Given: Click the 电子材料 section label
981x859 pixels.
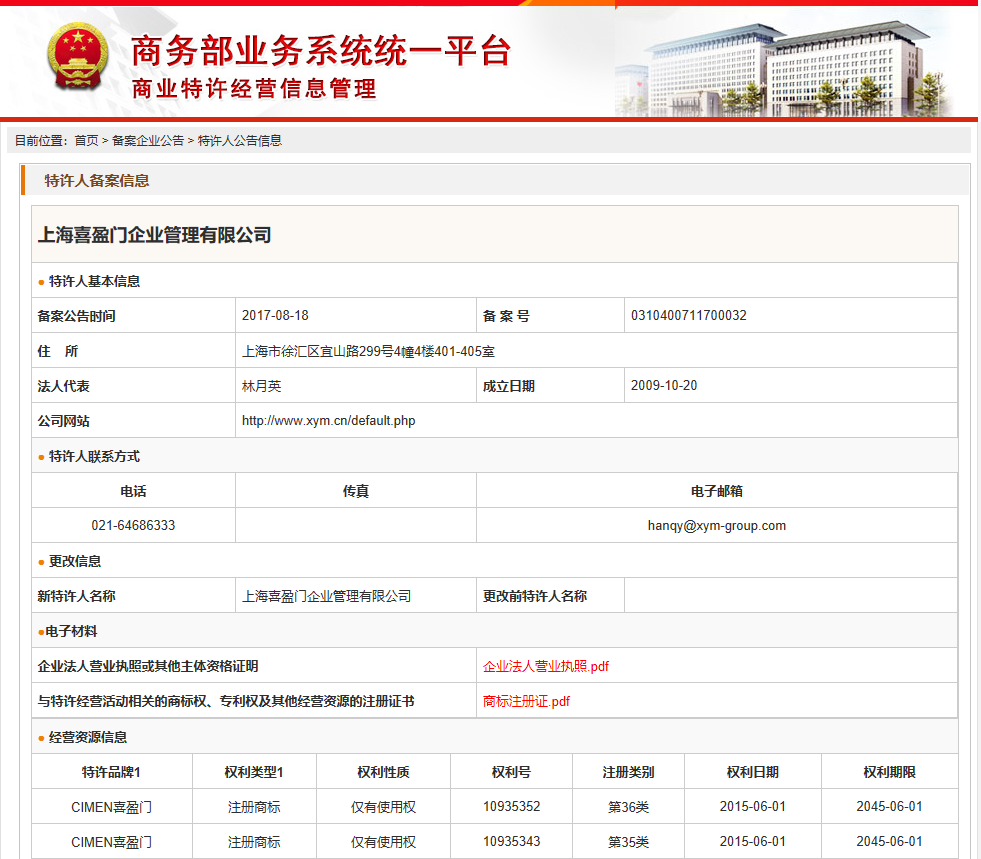Looking at the screenshot, I should (71, 631).
